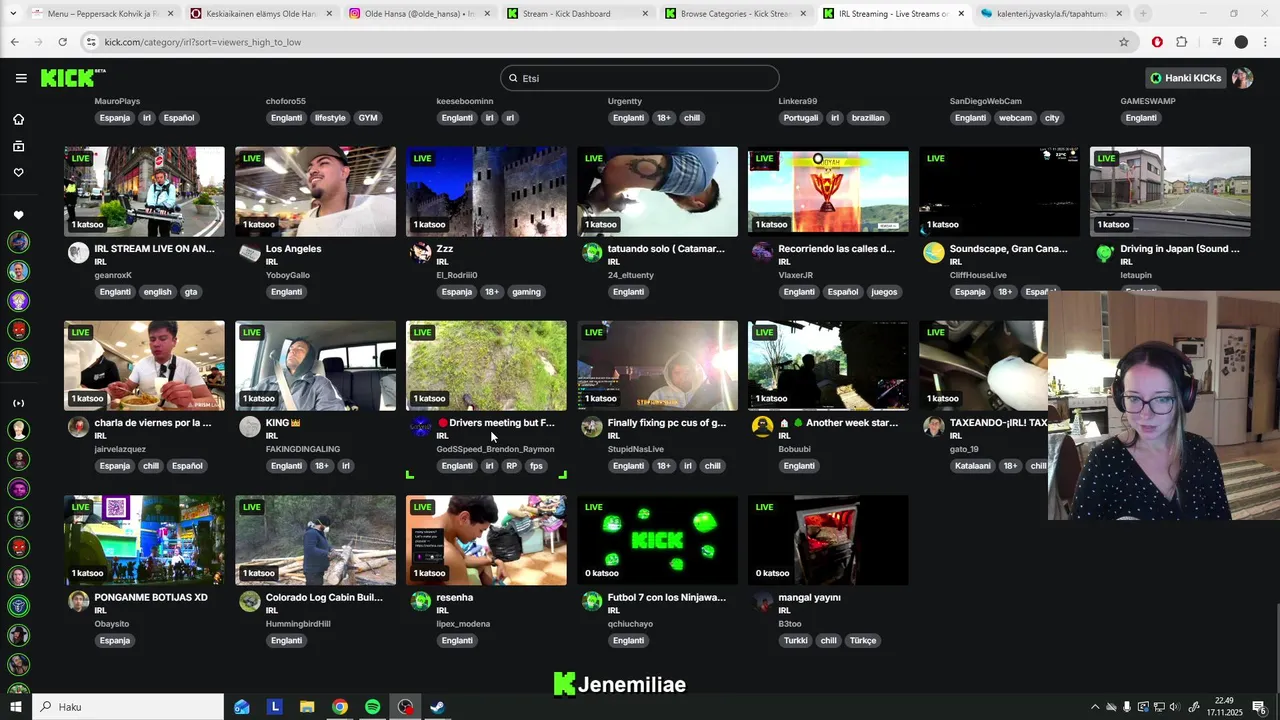The width and height of the screenshot is (1280, 720).
Task: Open the Zzz stream thumbnail
Action: tap(487, 192)
